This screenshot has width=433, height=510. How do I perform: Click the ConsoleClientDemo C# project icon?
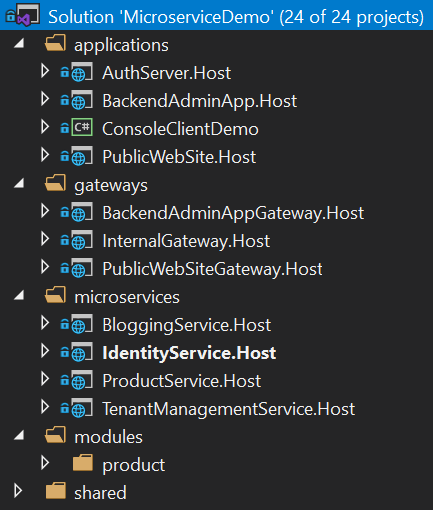[82, 127]
